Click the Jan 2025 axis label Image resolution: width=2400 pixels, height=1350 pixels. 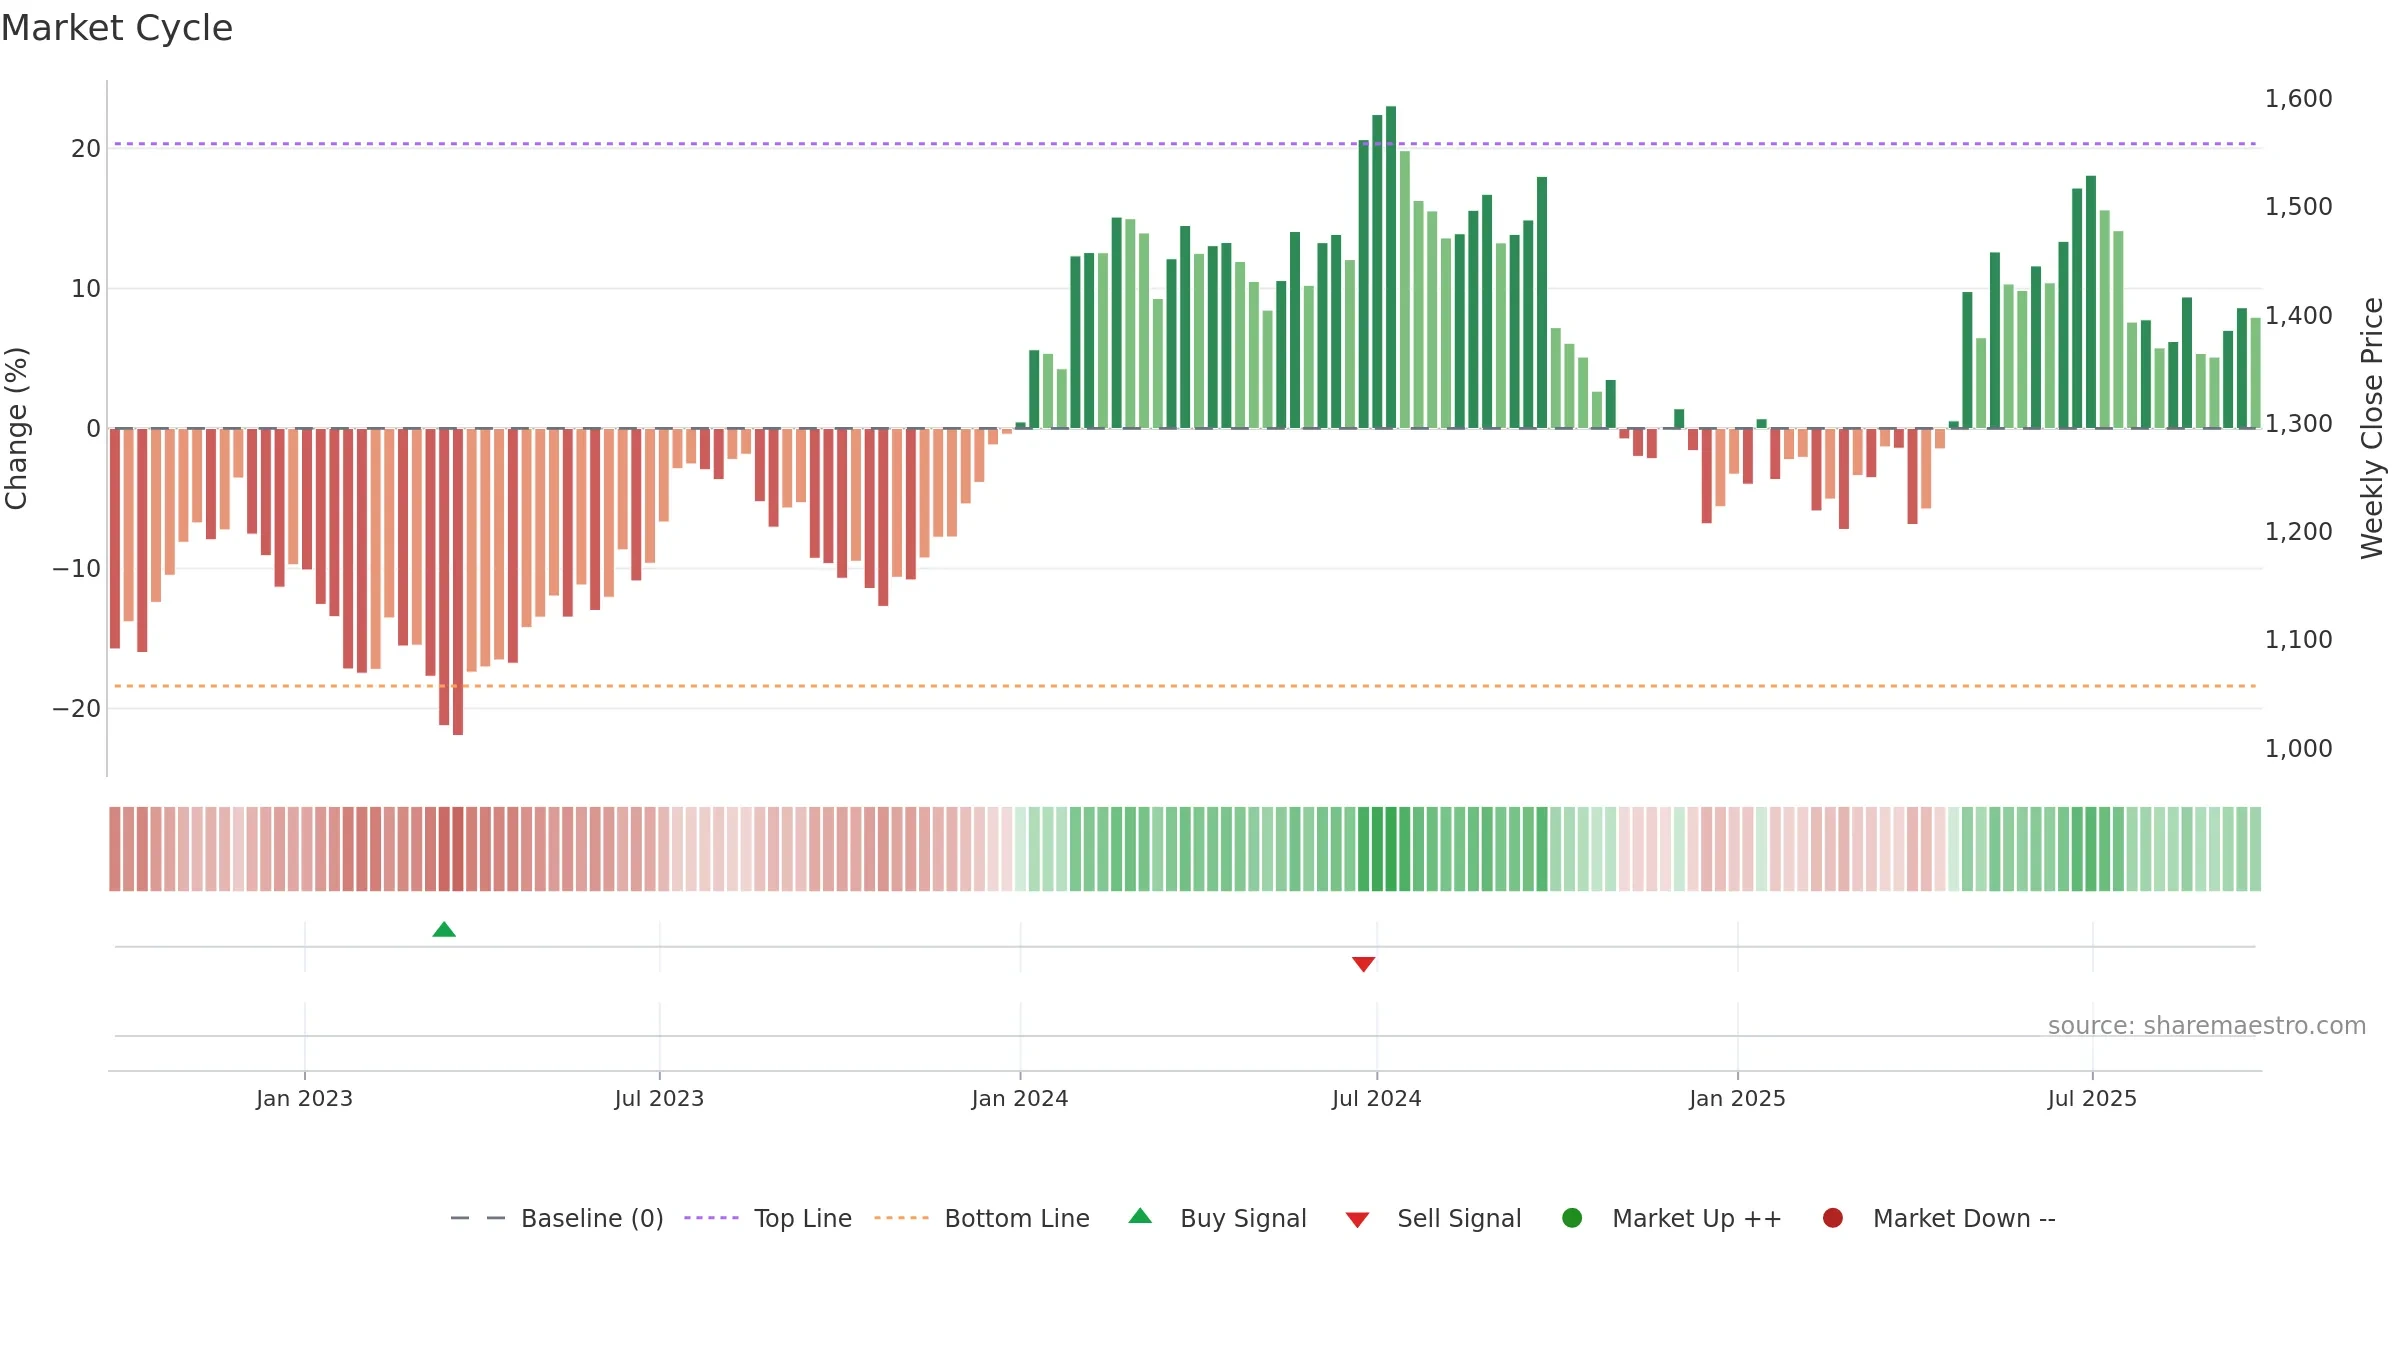point(1737,1098)
